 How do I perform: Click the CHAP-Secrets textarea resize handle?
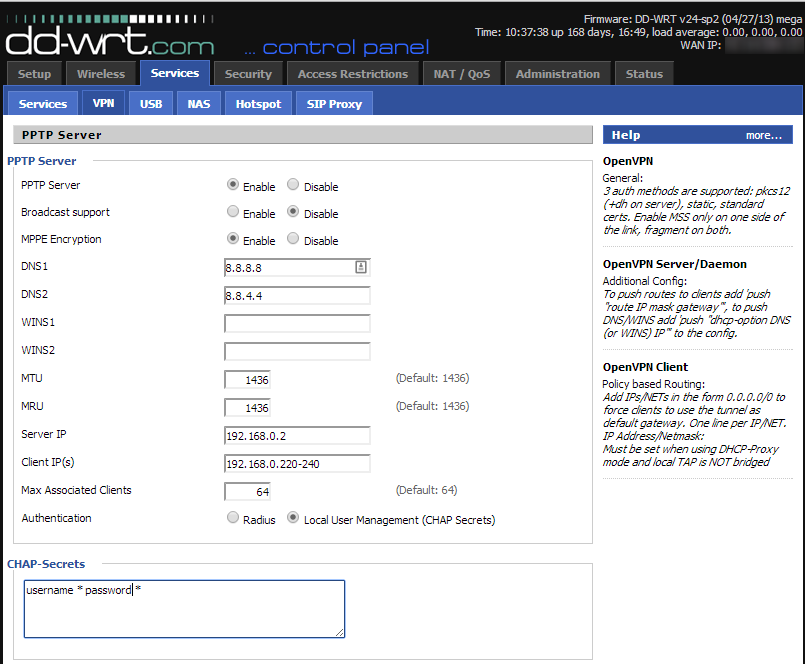[340, 633]
